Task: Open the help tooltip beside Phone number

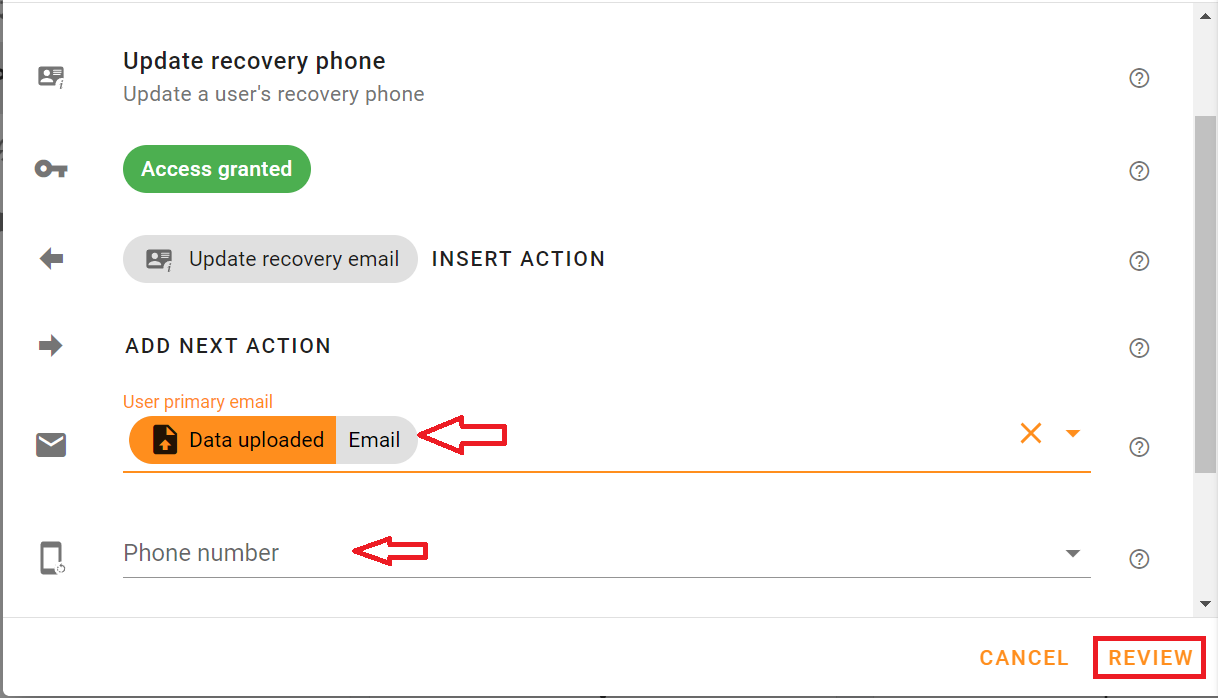Action: point(1139,559)
